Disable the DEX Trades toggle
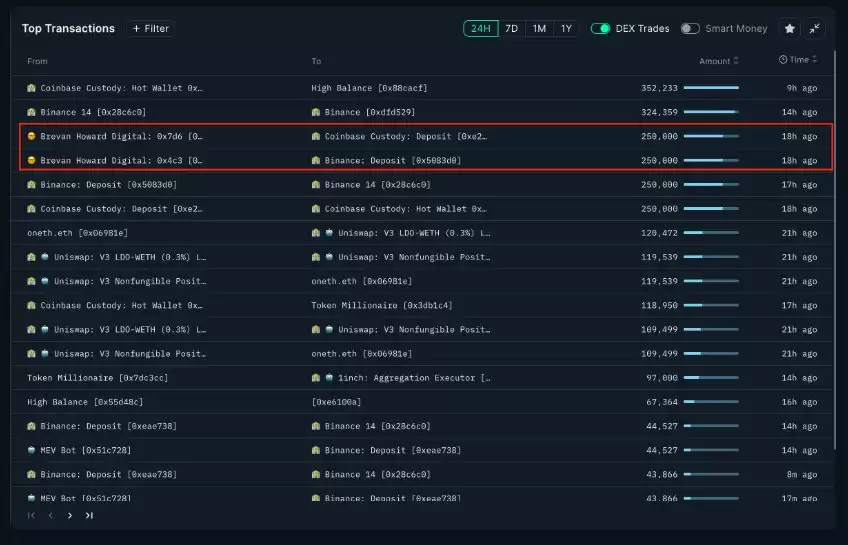This screenshot has height=545, width=848. (600, 29)
